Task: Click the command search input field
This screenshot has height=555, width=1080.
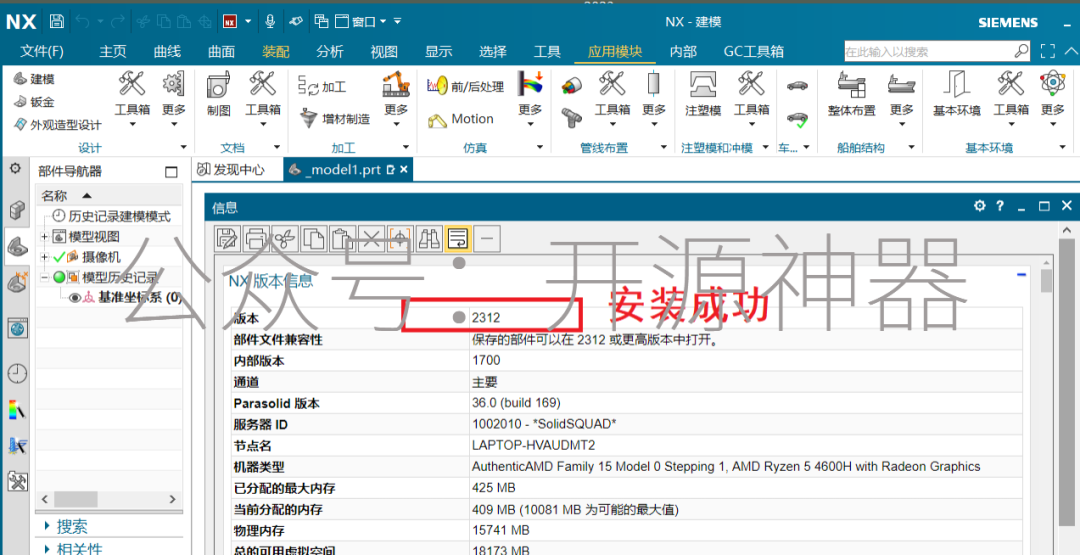Action: pos(930,52)
